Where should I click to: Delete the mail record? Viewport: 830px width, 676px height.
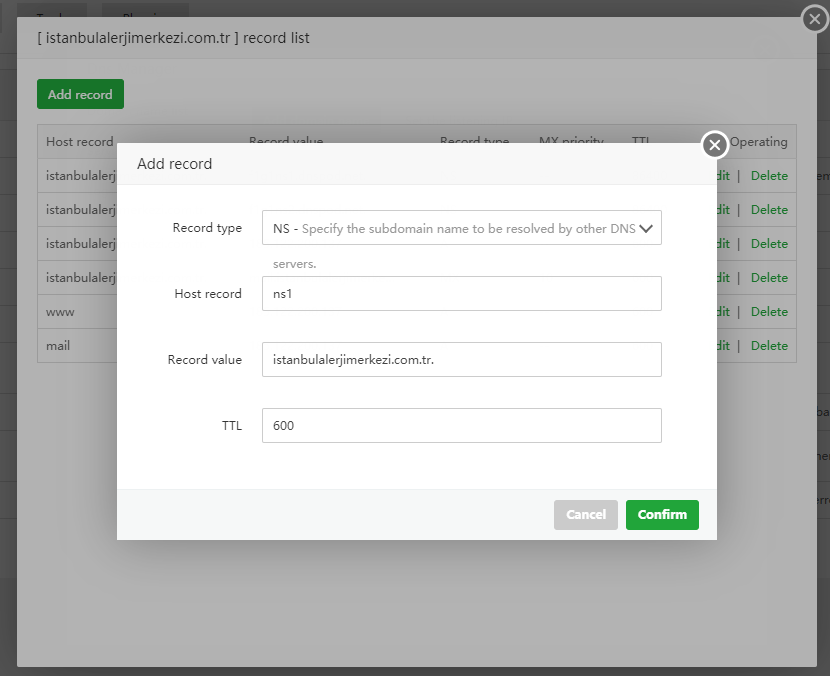coord(769,346)
